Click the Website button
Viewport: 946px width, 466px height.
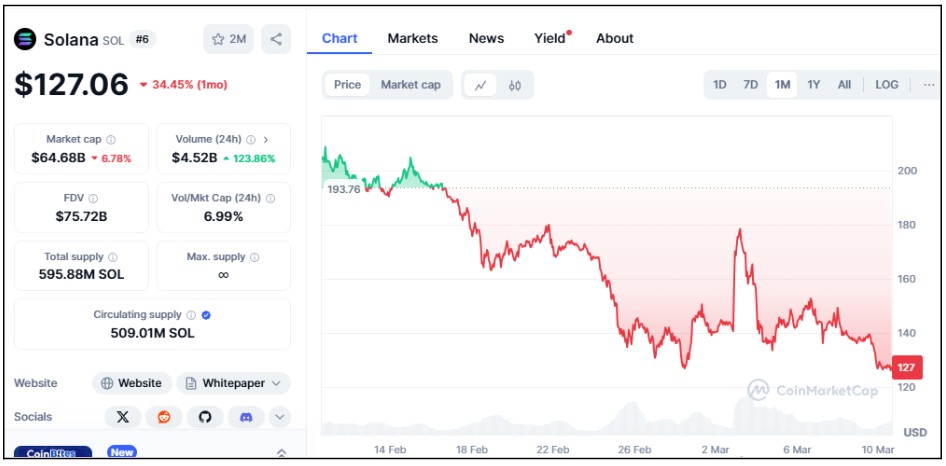[x=132, y=383]
